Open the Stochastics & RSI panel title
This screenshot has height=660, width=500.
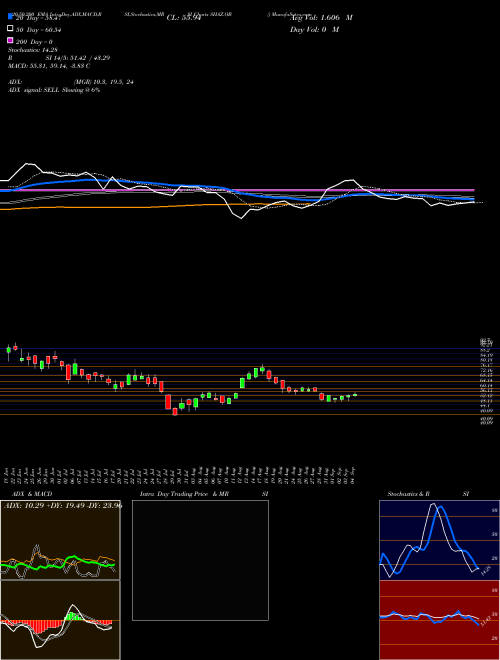click(x=428, y=494)
